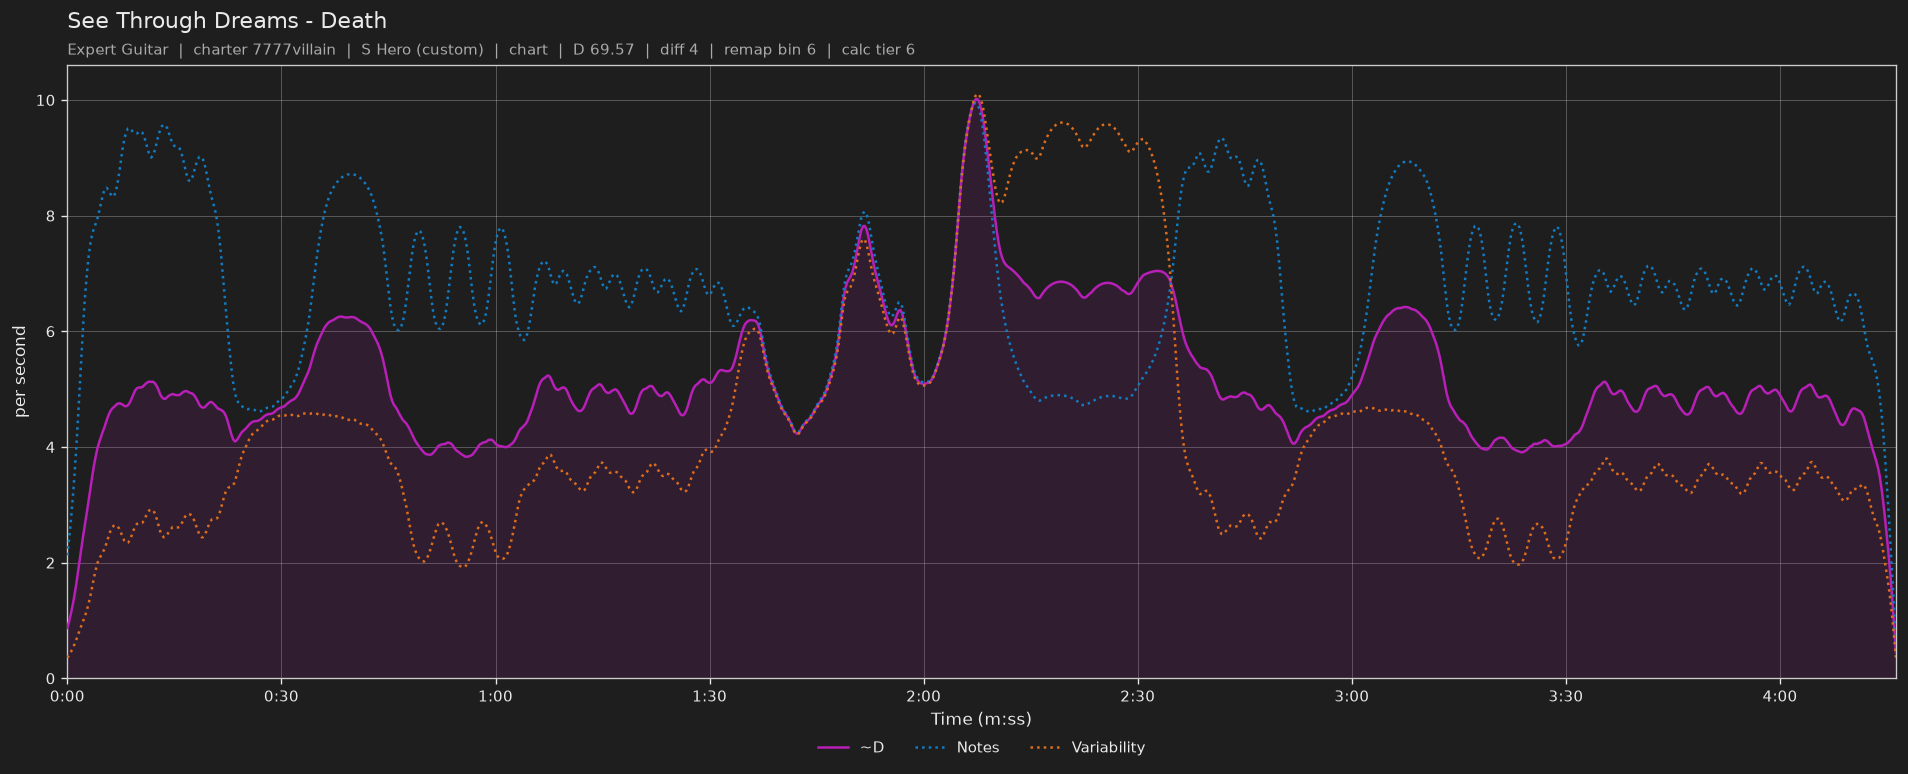Click the 'Time (m:ss)' axis label
Image resolution: width=1908 pixels, height=774 pixels.
(981, 719)
